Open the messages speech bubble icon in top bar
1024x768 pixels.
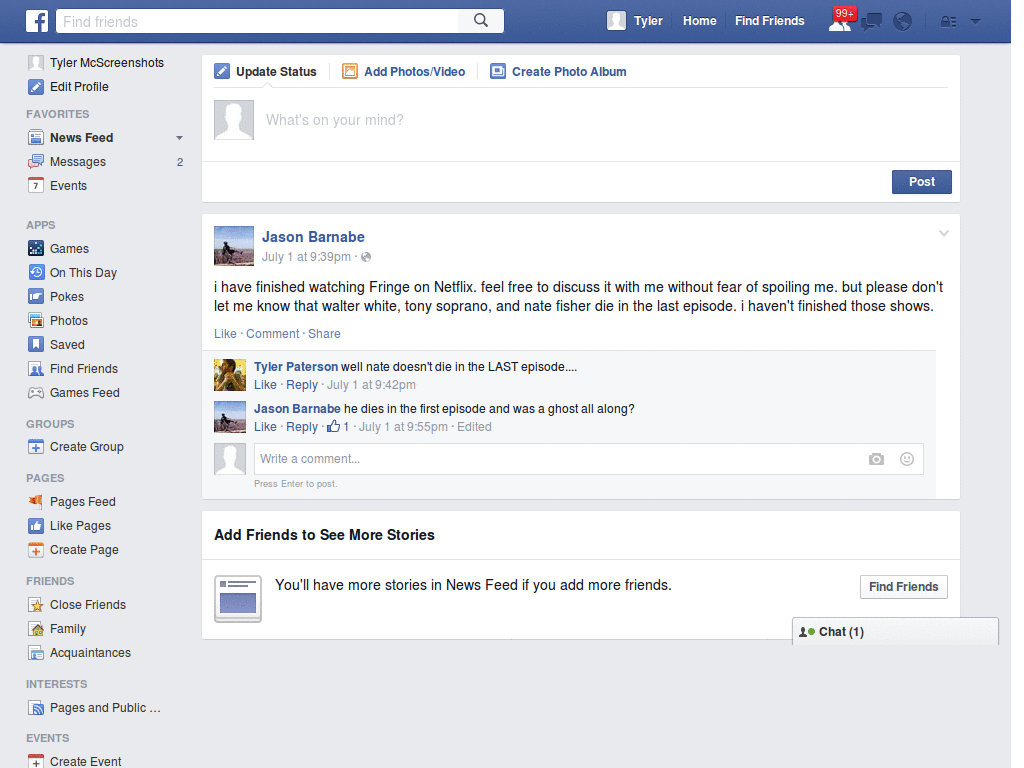871,22
